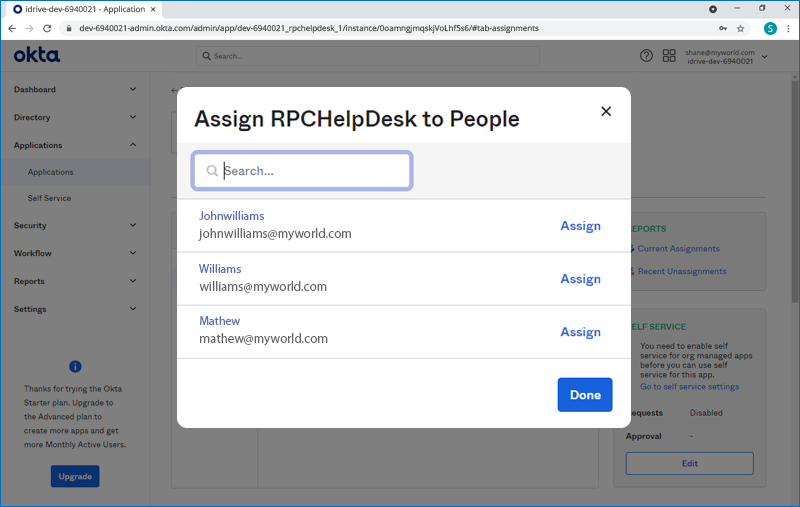Select Self Service in sidebar
Viewport: 800px width, 507px height.
click(49, 198)
